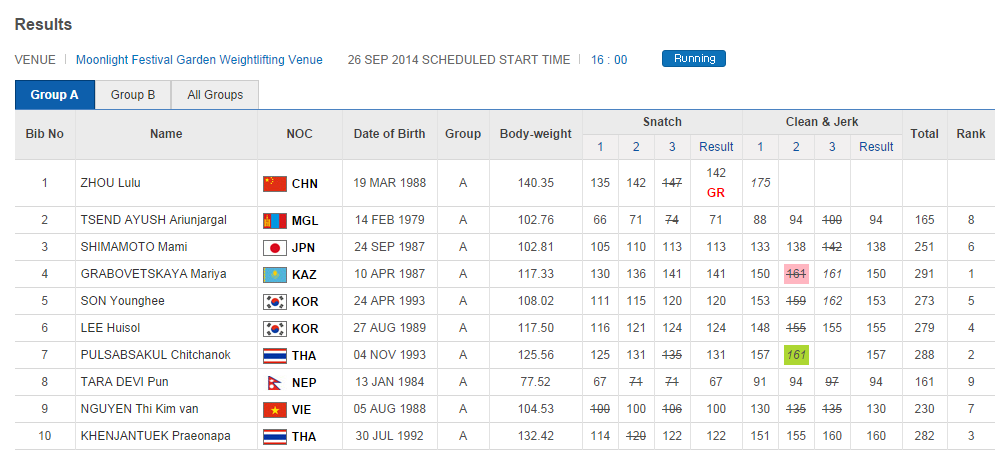1004x459 pixels.
Task: Click the Japan flag icon
Action: coord(274,247)
